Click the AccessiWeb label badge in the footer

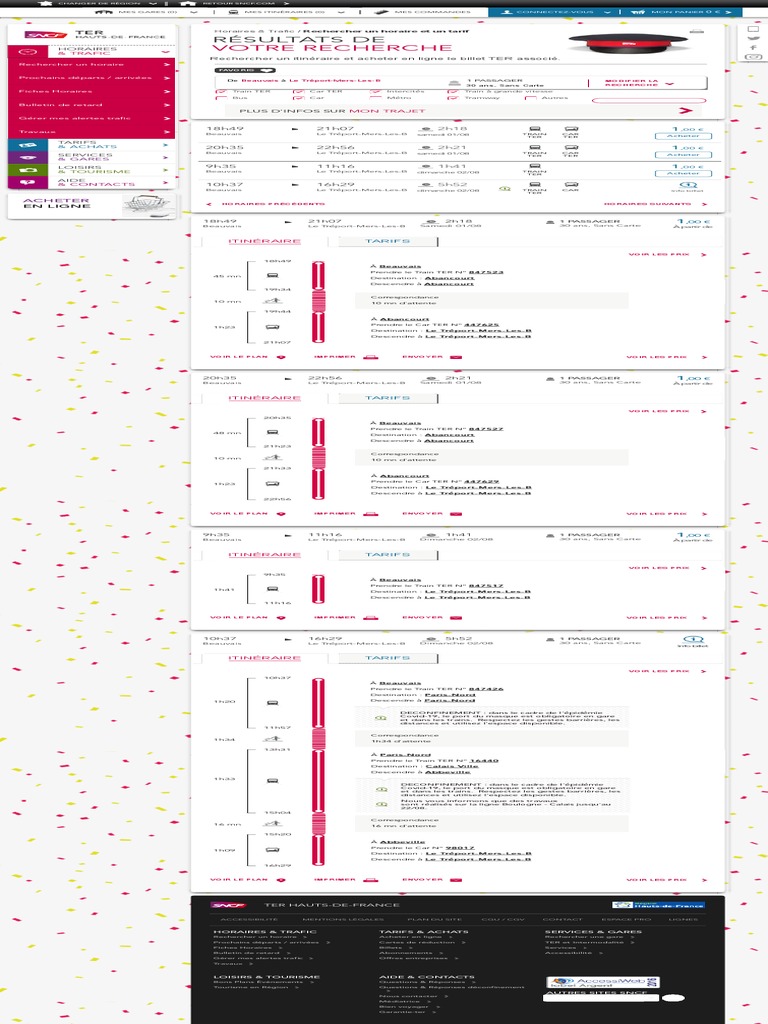602,982
